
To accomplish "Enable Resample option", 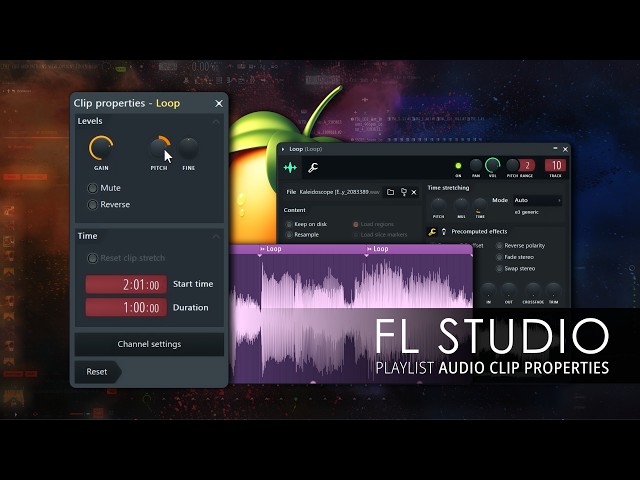I will pyautogui.click(x=302, y=235).
